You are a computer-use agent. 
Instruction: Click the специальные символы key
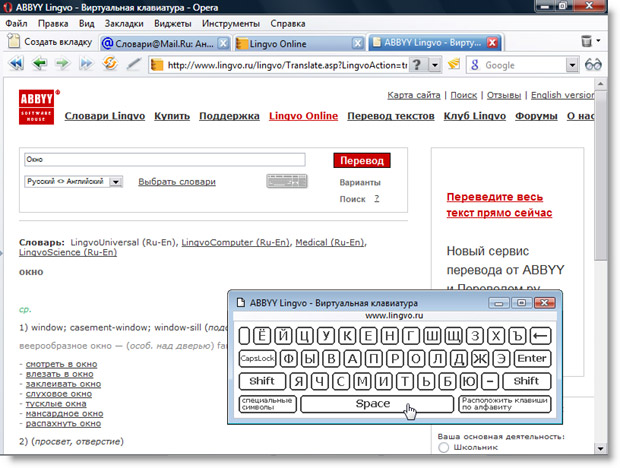tap(268, 404)
